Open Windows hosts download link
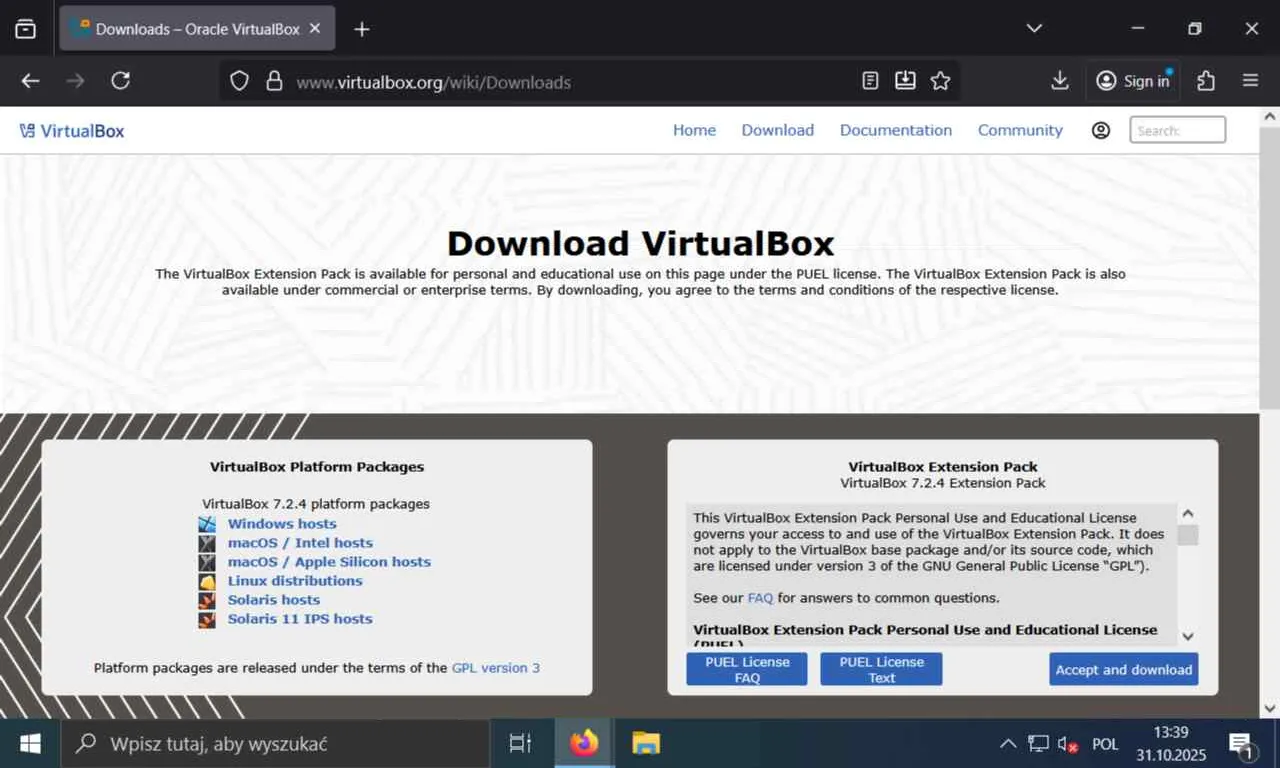This screenshot has height=768, width=1280. 282,524
